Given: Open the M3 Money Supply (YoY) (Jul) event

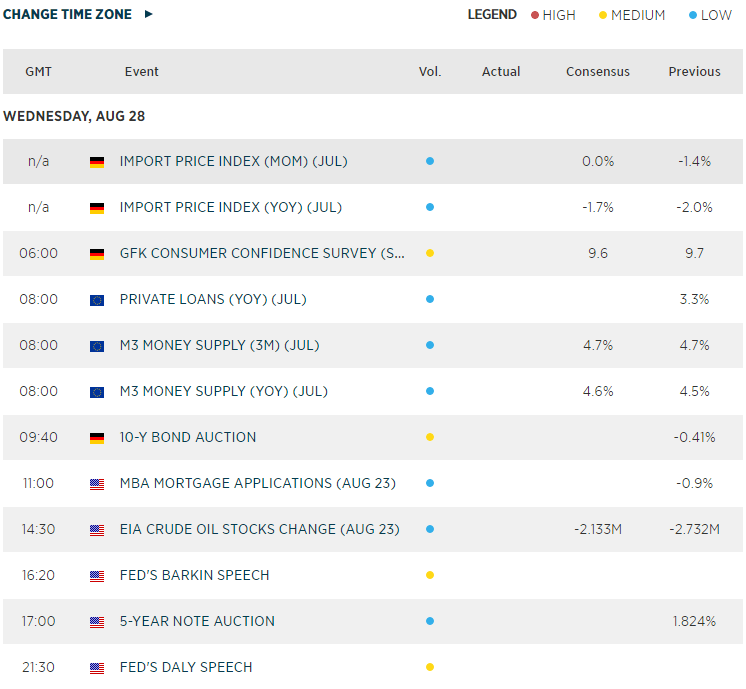Looking at the screenshot, I should pyautogui.click(x=224, y=391).
